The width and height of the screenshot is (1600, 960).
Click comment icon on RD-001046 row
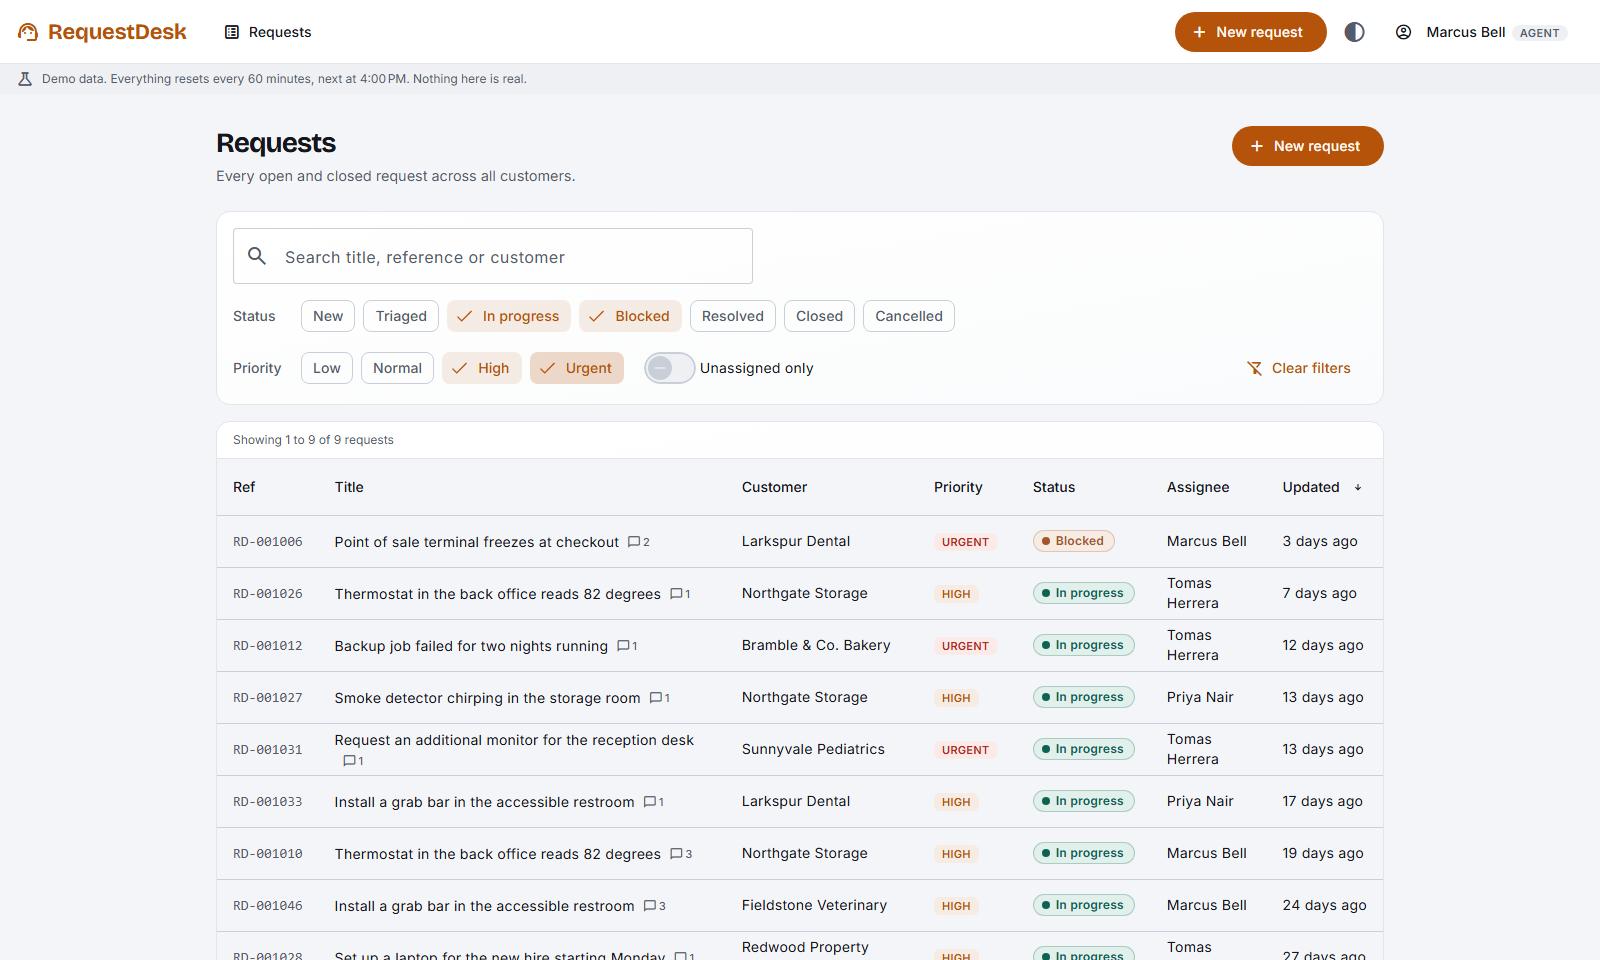pyautogui.click(x=650, y=906)
